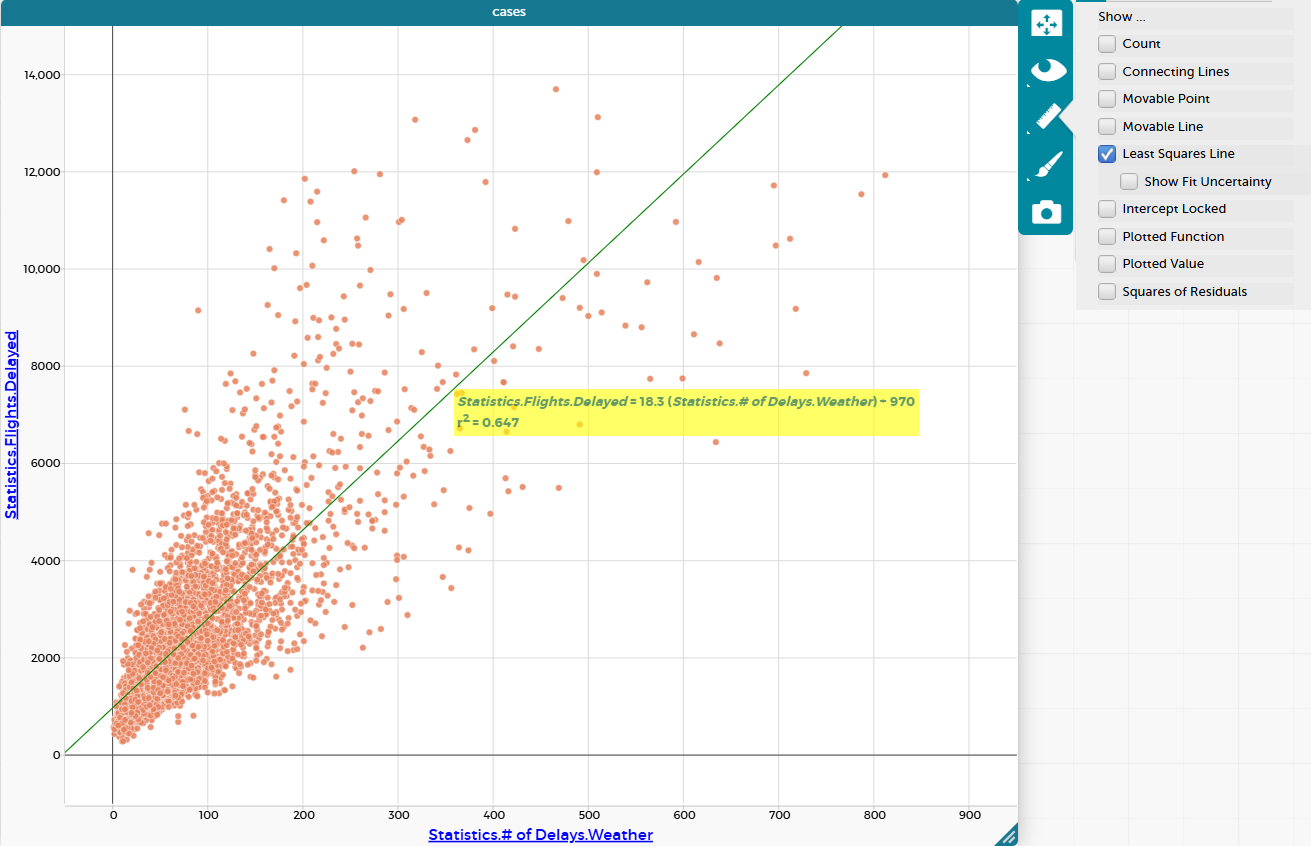The height and width of the screenshot is (846, 1311).
Task: Select the yellow regression equation label
Action: pyautogui.click(x=686, y=412)
